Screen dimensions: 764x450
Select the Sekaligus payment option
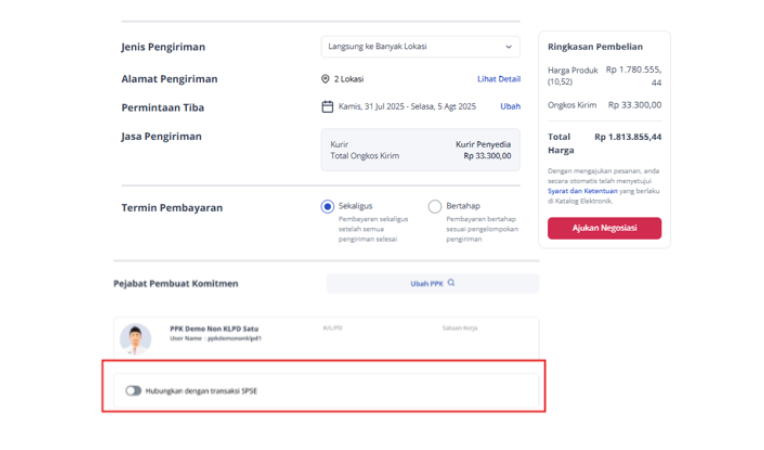pos(327,206)
